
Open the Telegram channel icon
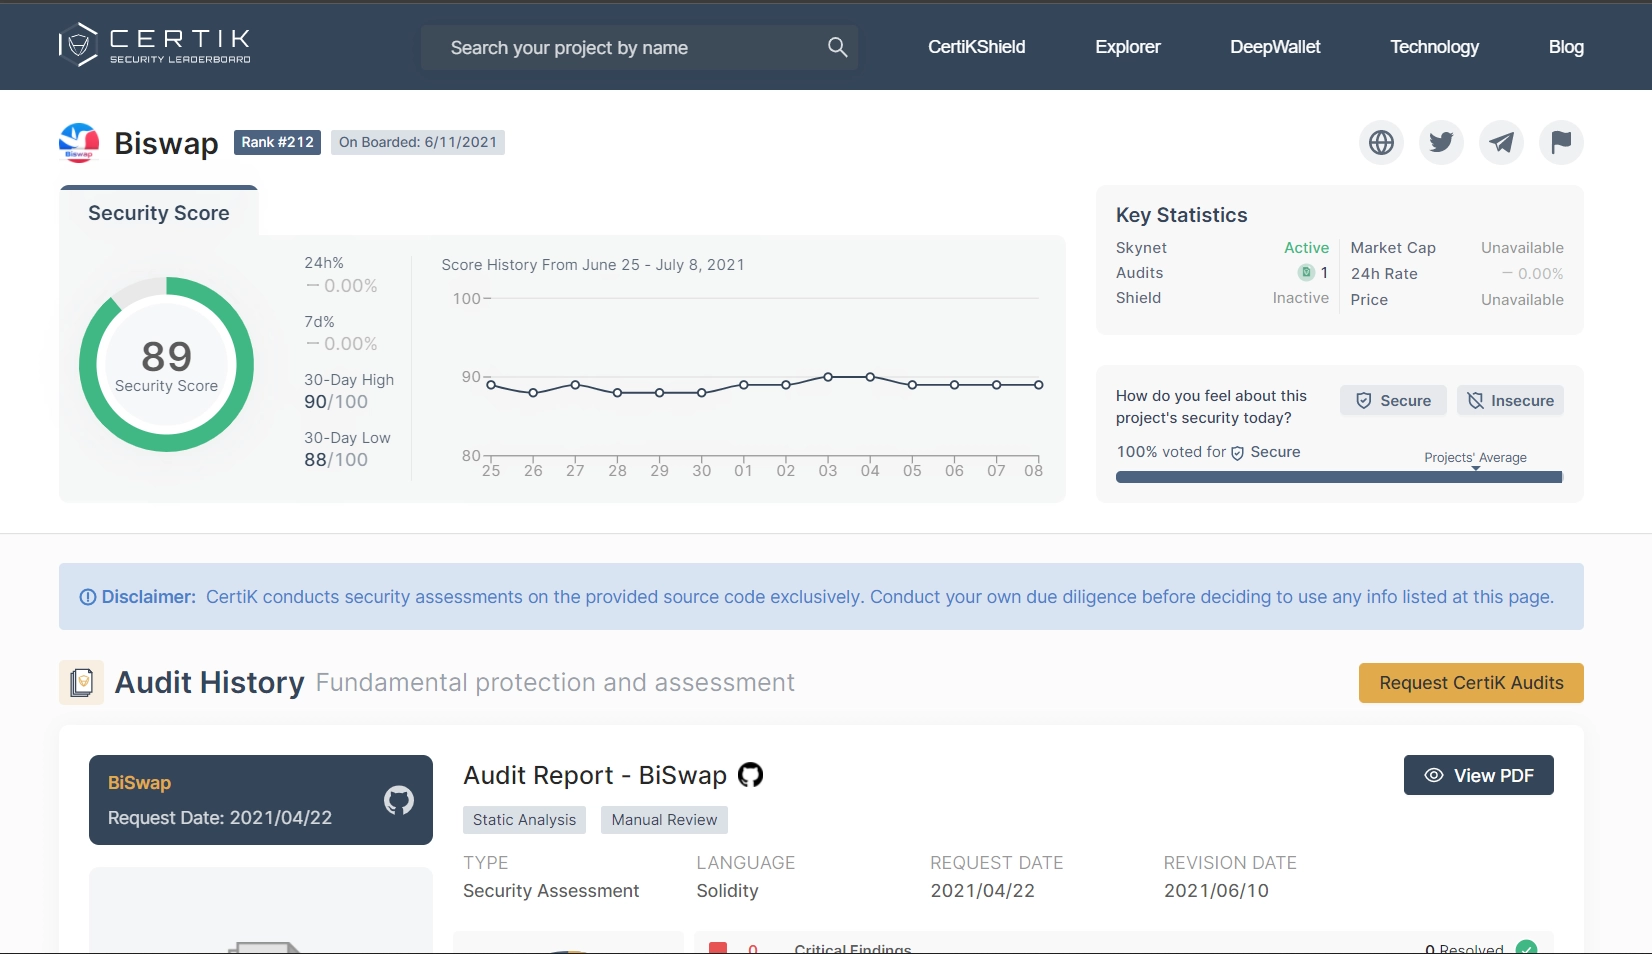click(1501, 143)
